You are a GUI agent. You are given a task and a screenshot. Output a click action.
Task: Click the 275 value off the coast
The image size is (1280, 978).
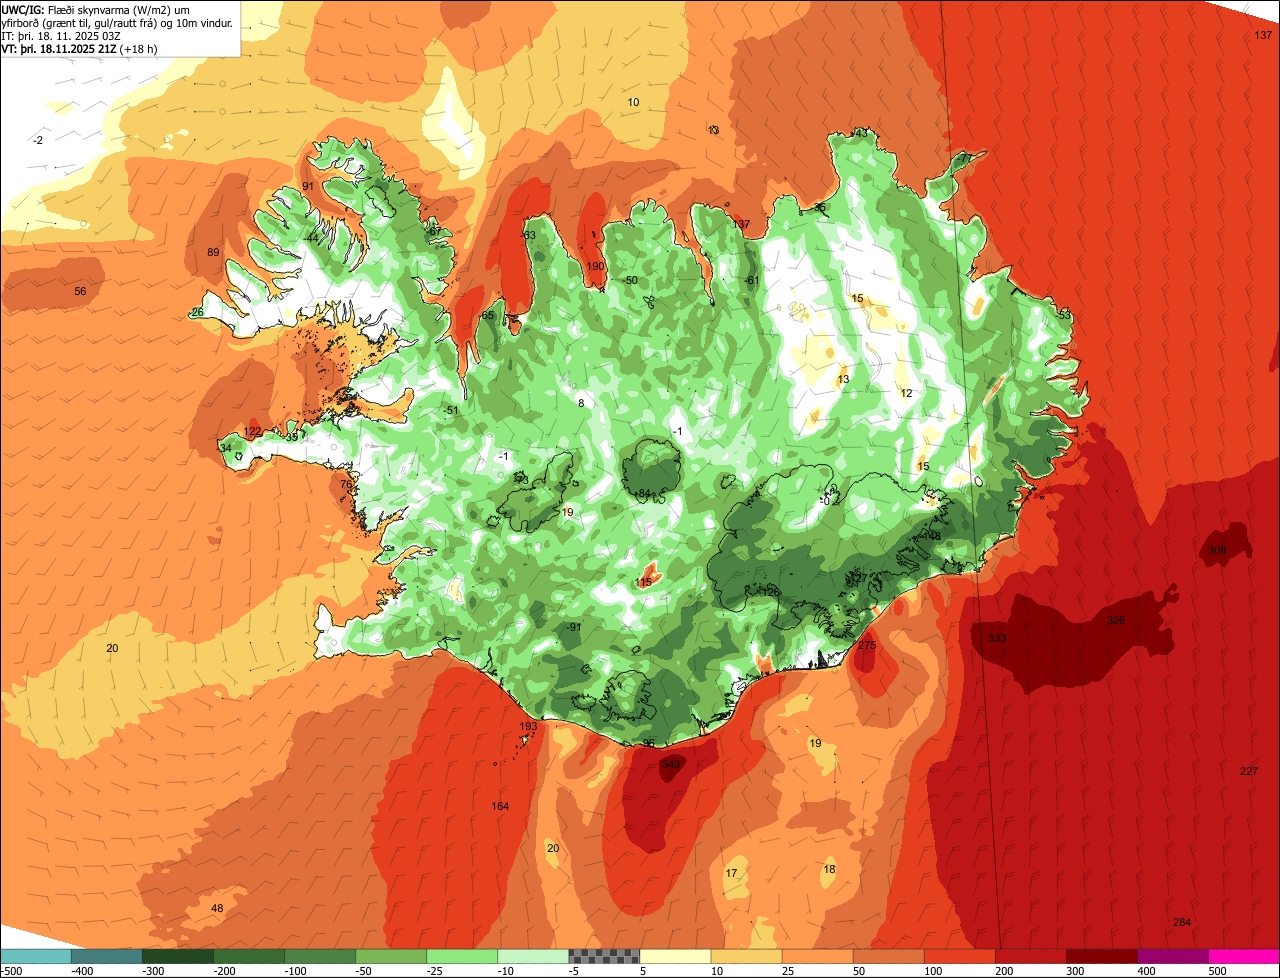[x=867, y=646]
